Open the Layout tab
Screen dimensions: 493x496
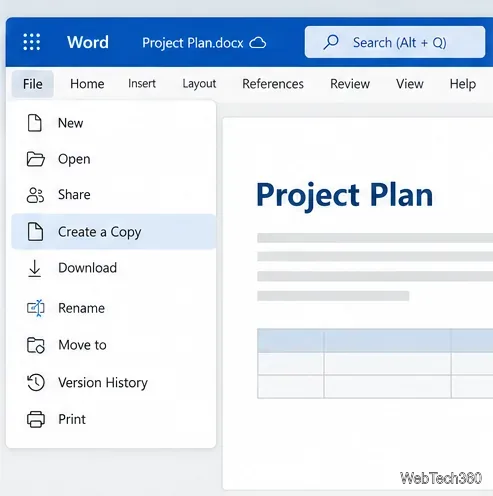(199, 84)
